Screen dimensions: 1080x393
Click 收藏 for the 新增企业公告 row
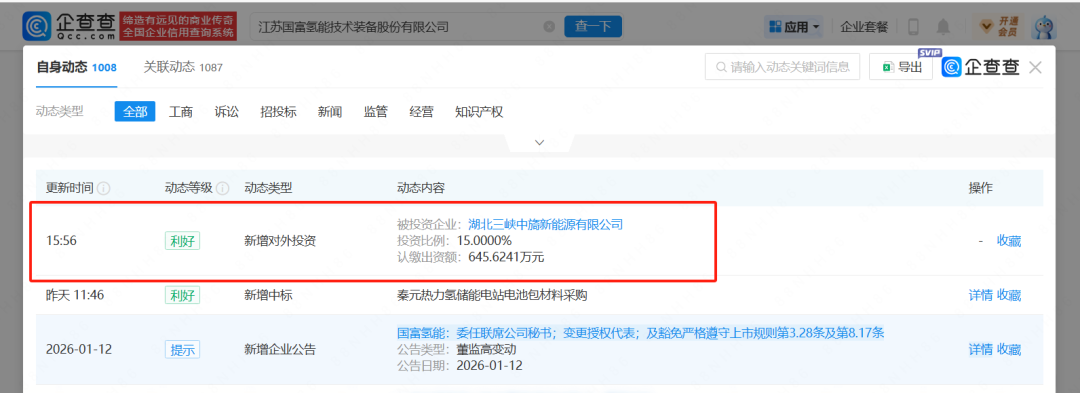click(x=1009, y=350)
